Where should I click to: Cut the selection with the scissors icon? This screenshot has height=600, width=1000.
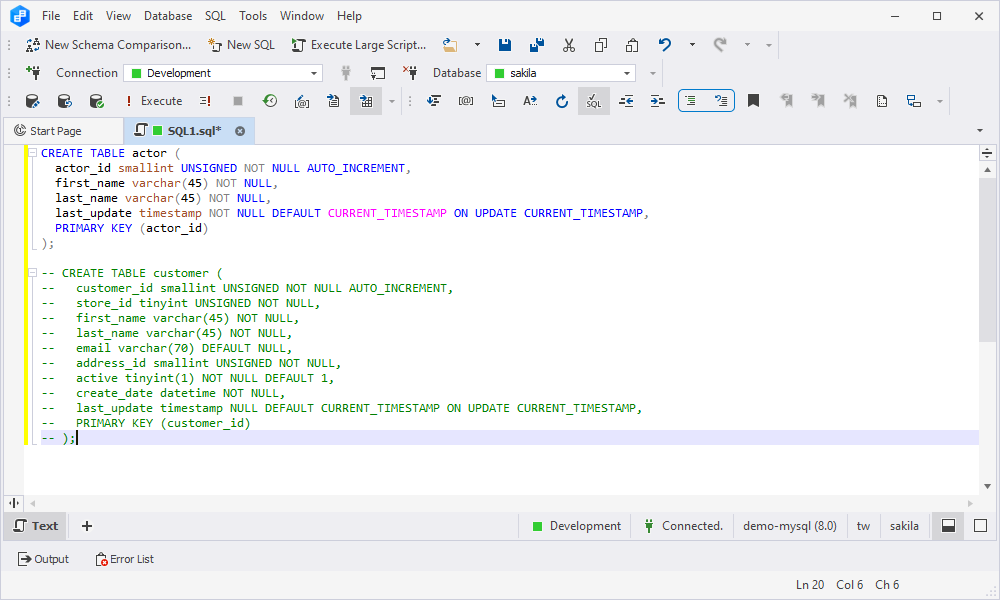(568, 45)
